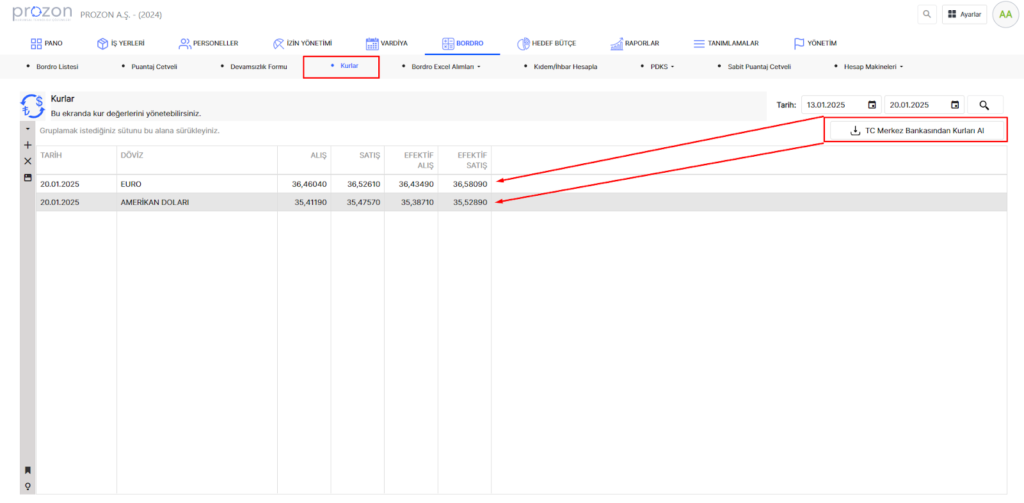The height and width of the screenshot is (503, 1024).
Task: Click the magnifier search button beside dates
Action: pyautogui.click(x=984, y=105)
